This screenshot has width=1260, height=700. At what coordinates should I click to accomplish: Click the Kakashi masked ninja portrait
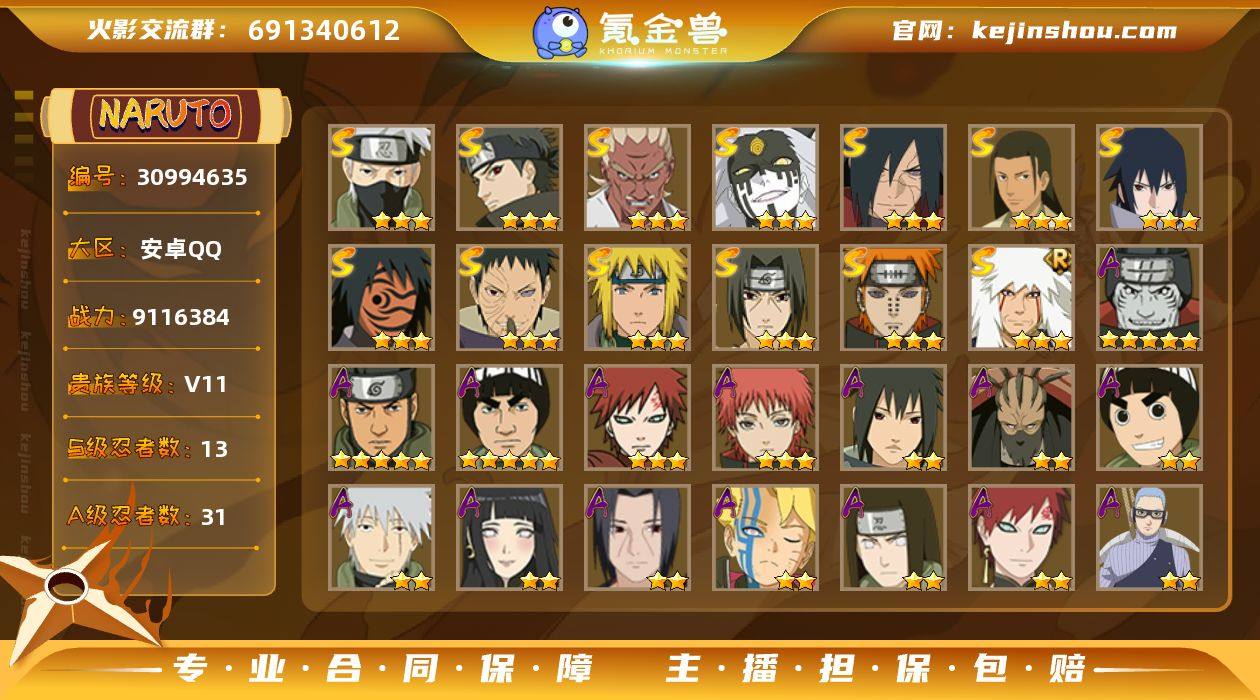point(381,178)
